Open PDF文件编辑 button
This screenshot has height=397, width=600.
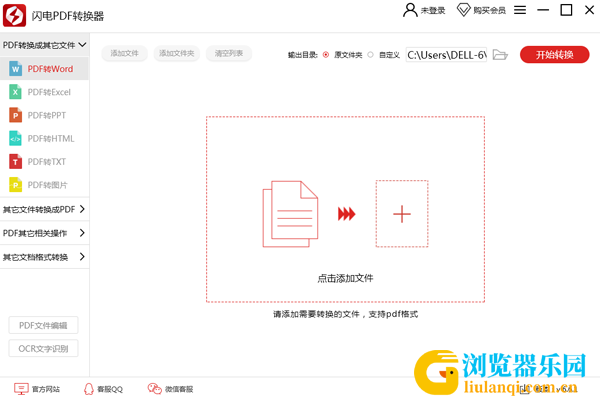pos(43,325)
